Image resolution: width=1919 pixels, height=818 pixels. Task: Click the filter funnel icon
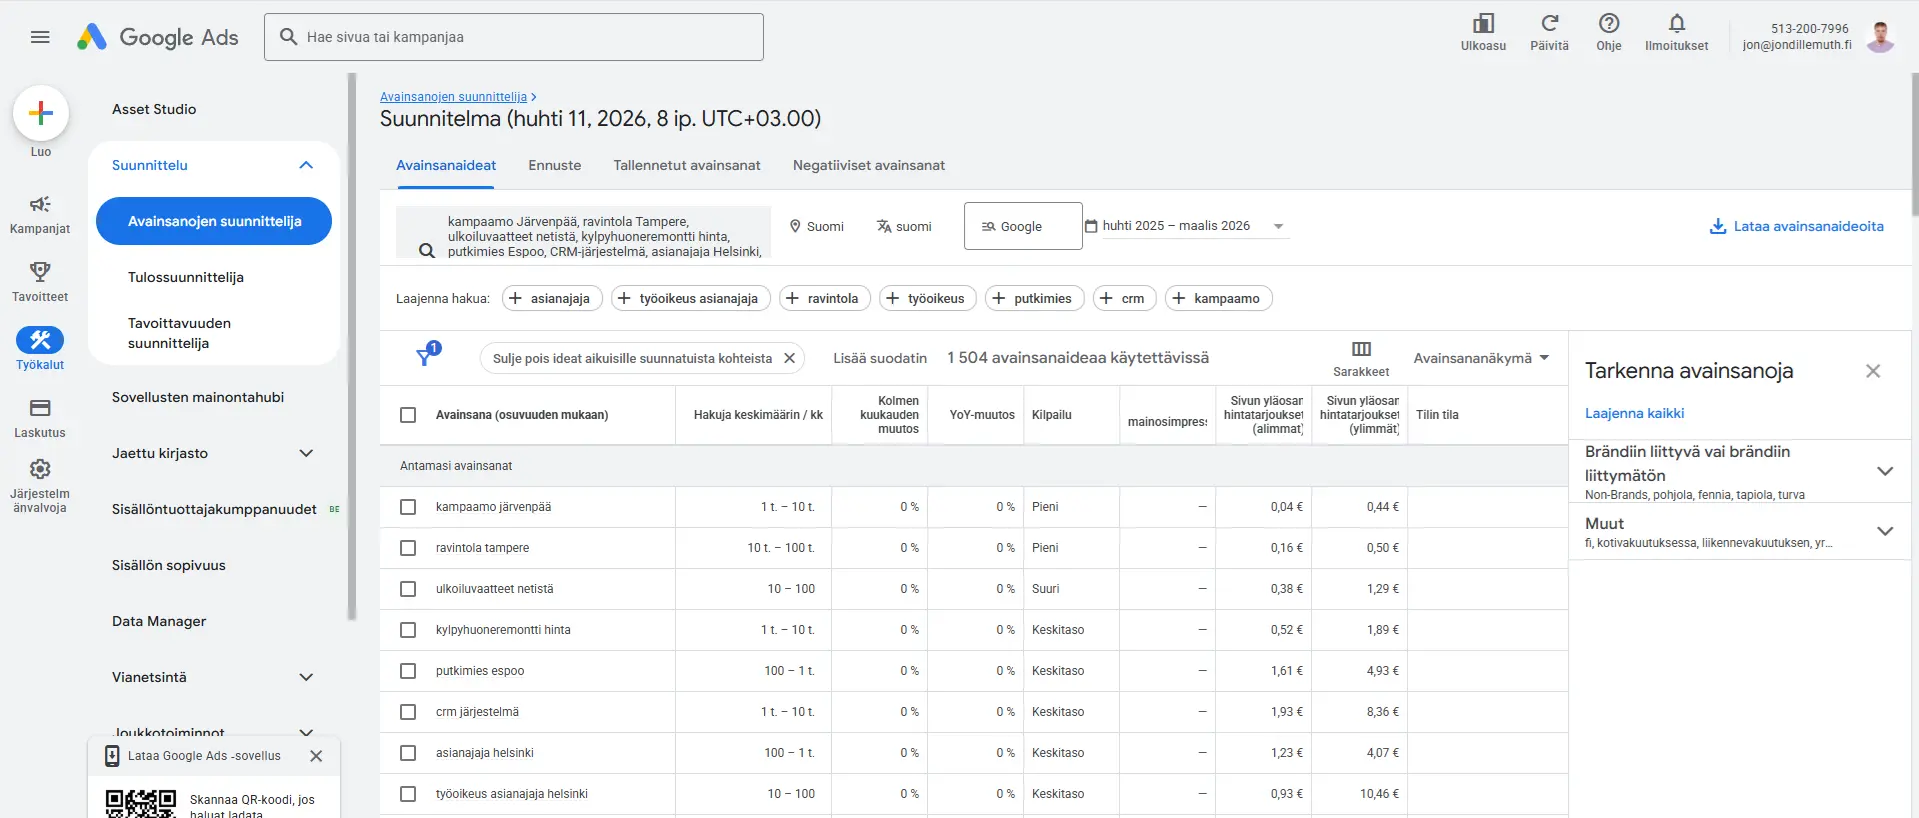click(425, 357)
